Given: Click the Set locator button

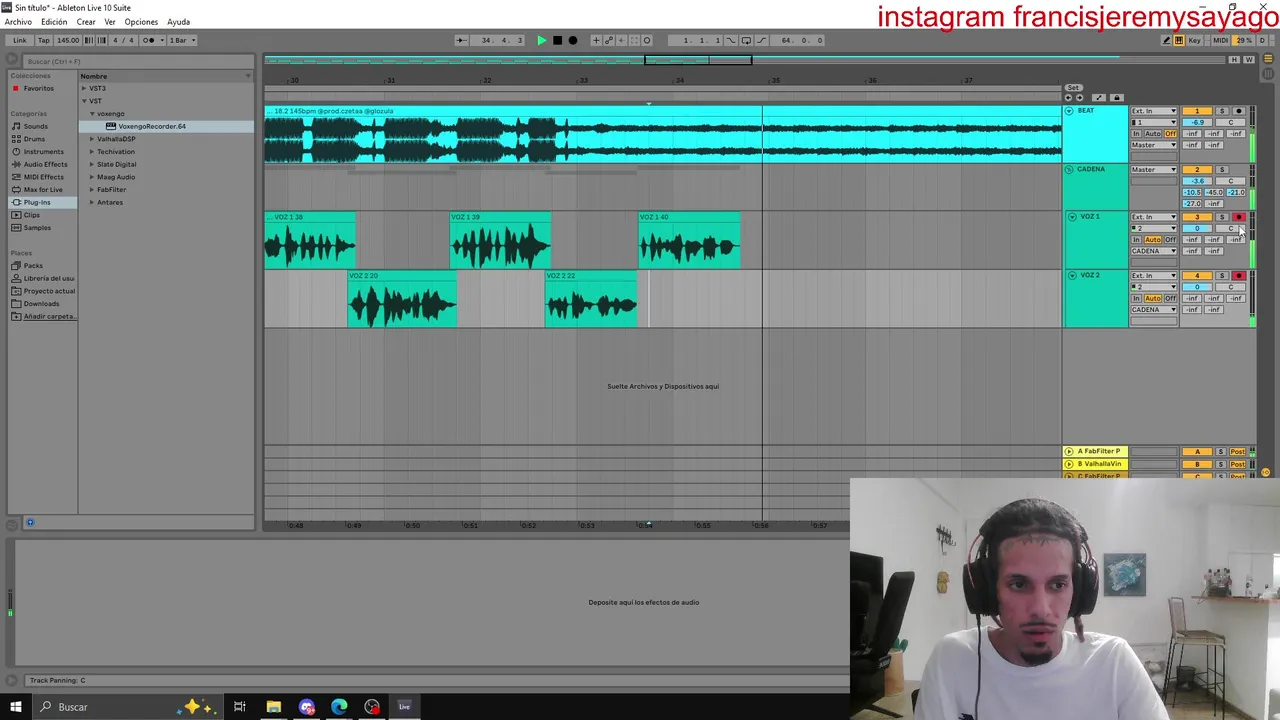Looking at the screenshot, I should point(1073,88).
